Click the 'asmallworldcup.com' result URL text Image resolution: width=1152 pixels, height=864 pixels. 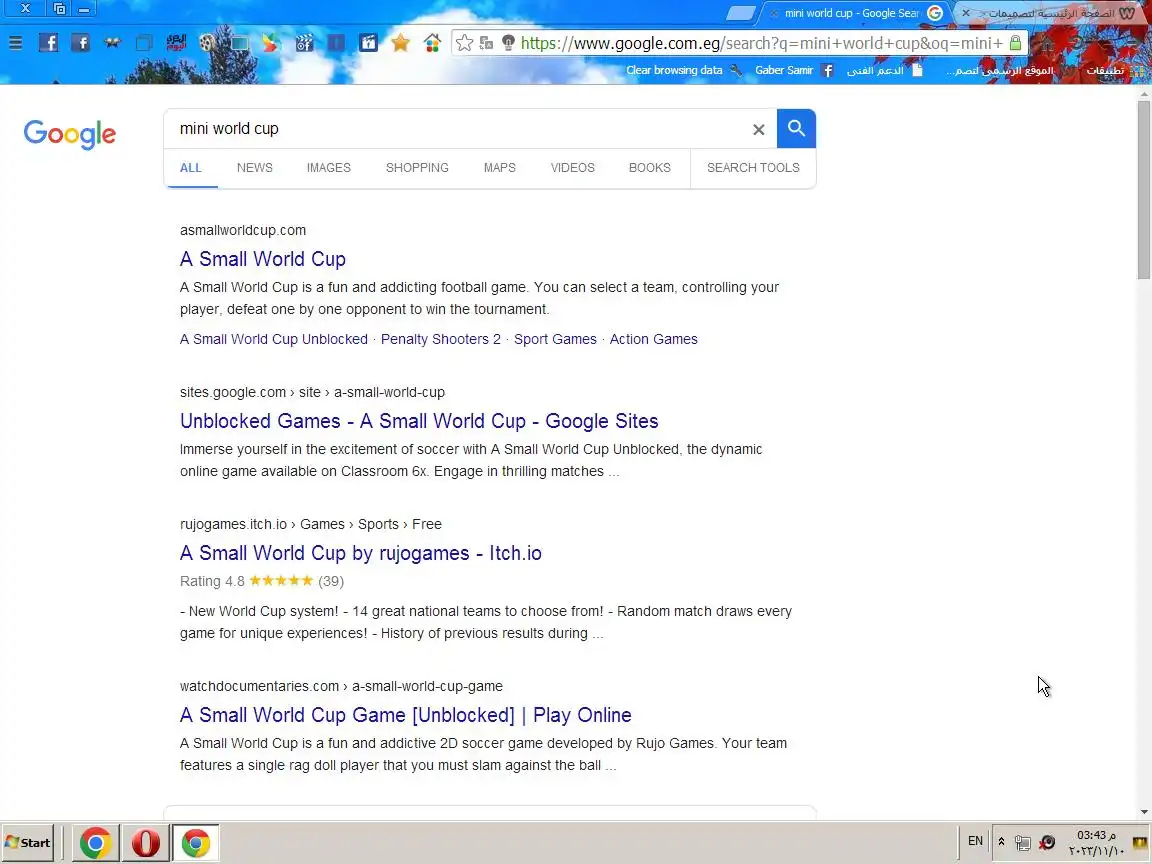[242, 230]
